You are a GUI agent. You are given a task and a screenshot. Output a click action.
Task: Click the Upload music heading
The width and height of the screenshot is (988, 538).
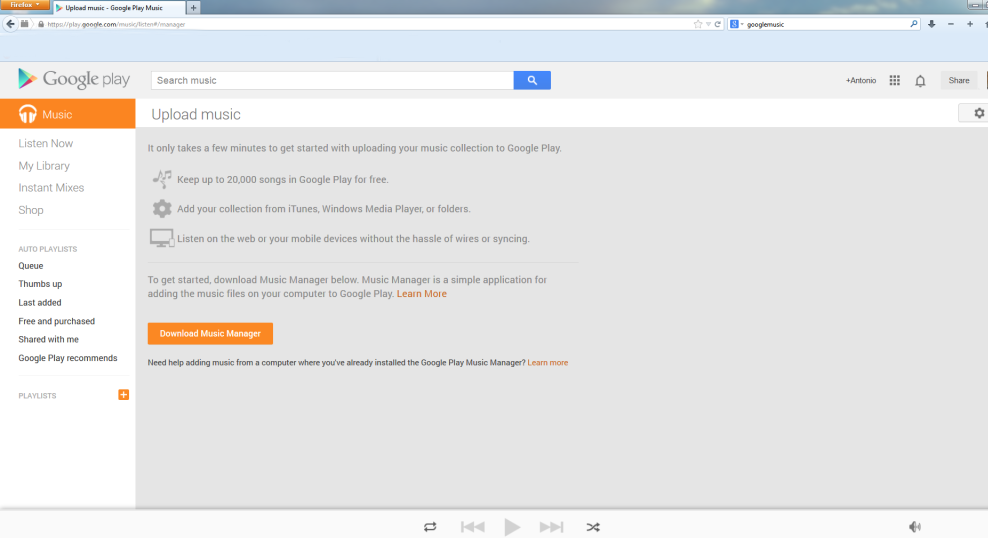[x=196, y=115]
